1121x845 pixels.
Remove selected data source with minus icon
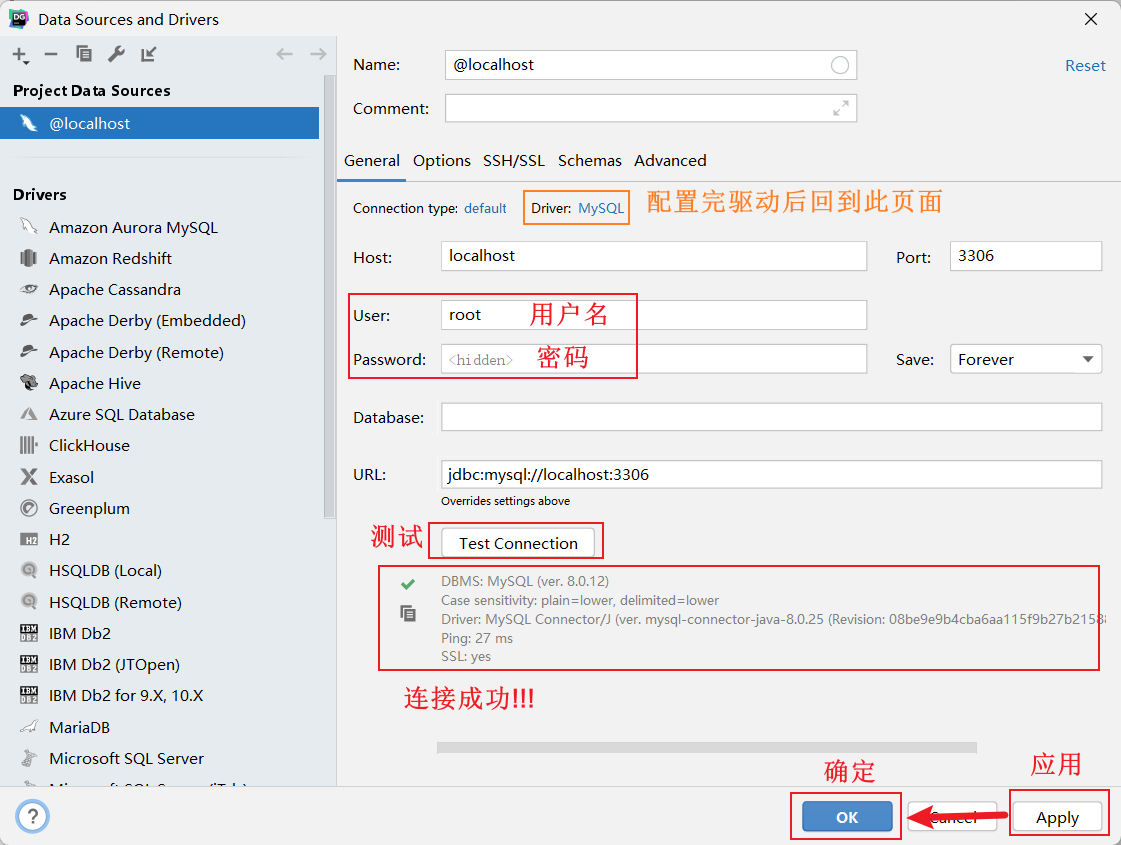point(51,54)
